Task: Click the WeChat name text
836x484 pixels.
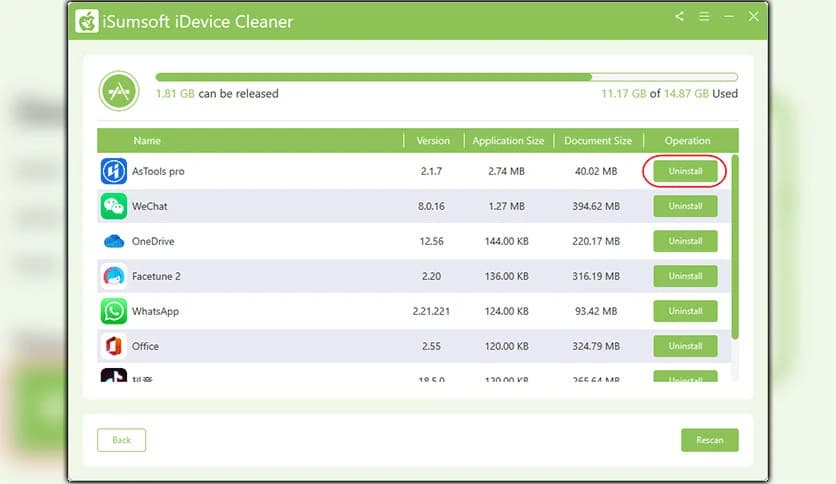Action: (x=149, y=206)
